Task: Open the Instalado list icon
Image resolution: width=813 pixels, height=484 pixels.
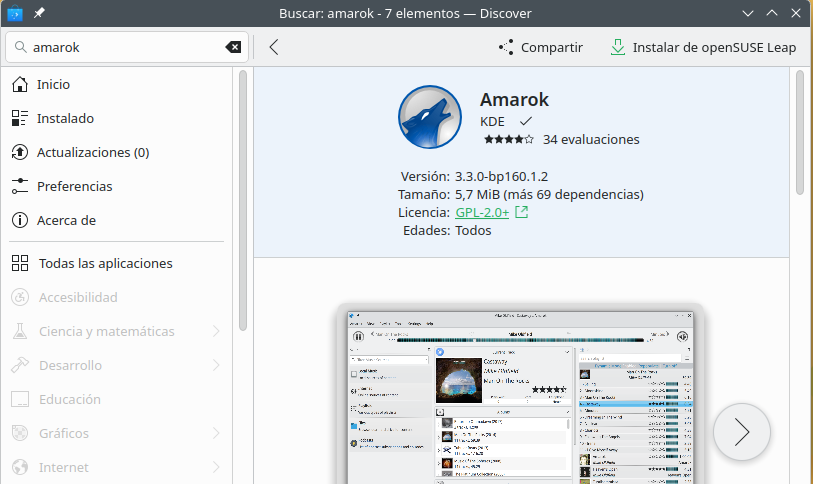Action: 20,118
